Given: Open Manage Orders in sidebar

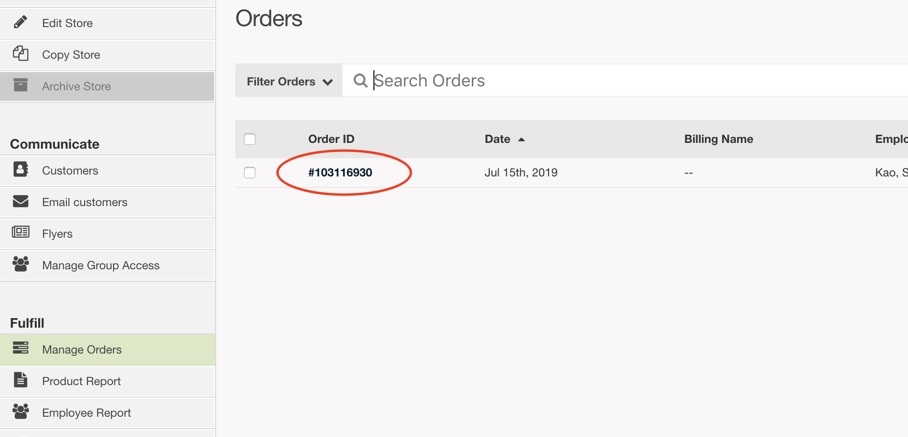Looking at the screenshot, I should (x=108, y=350).
